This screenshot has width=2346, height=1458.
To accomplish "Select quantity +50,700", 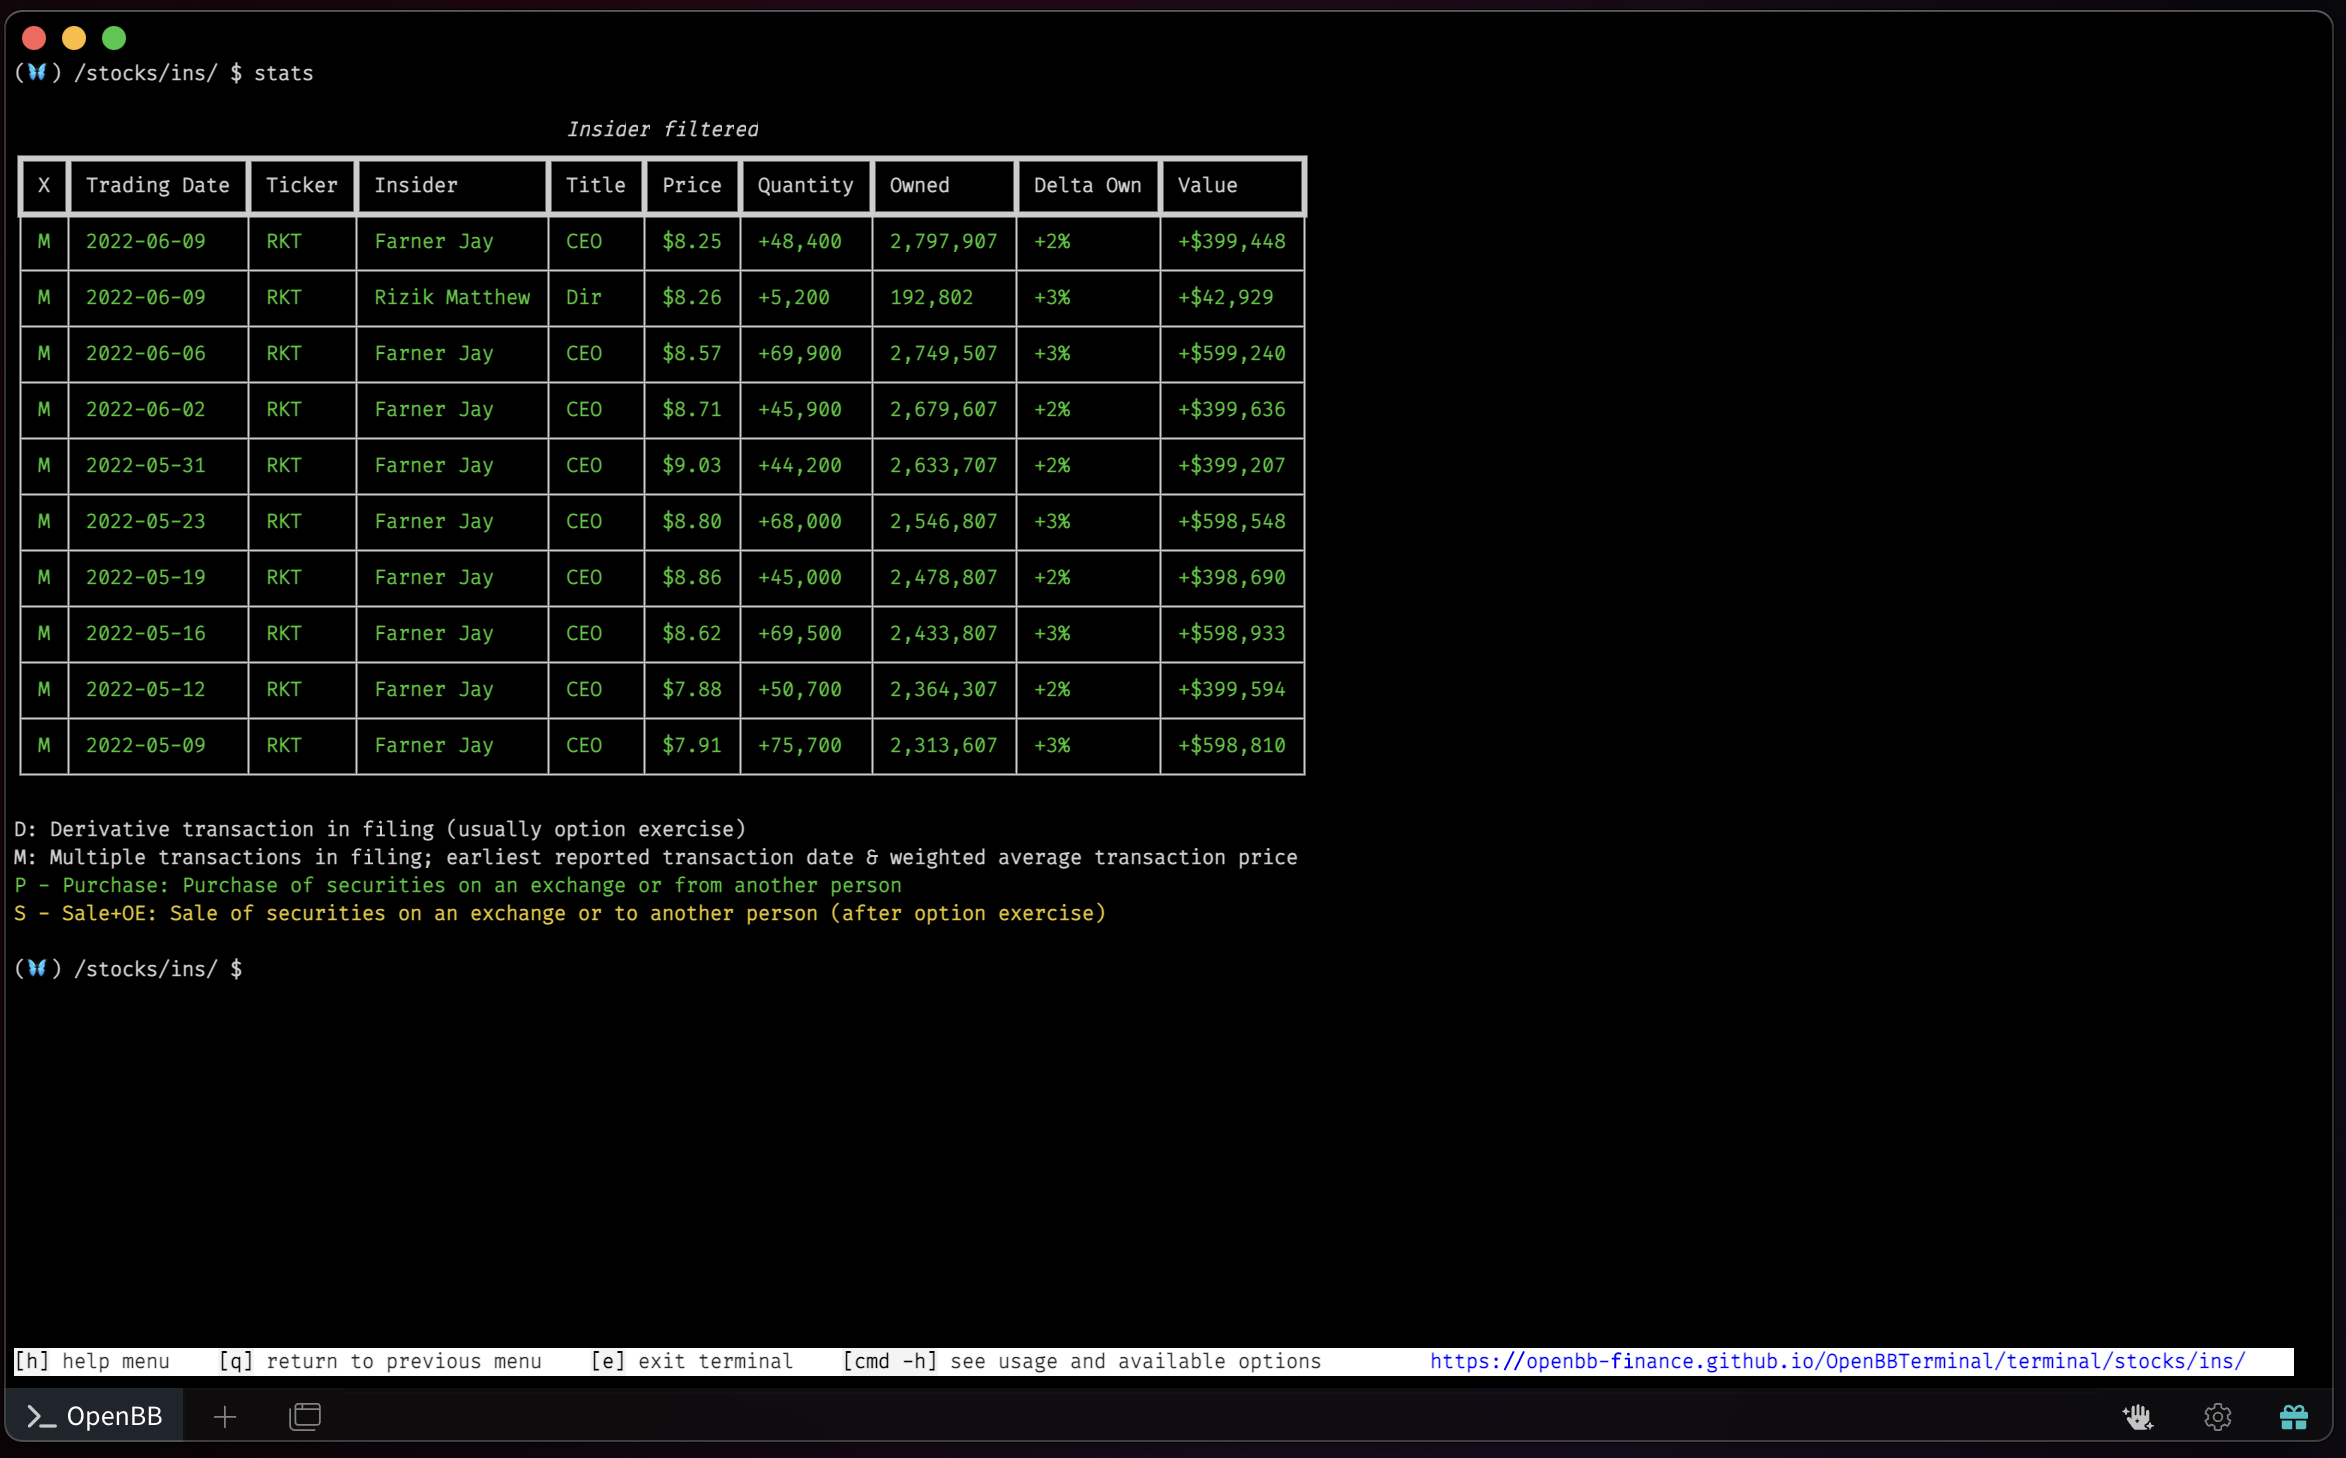I will pyautogui.click(x=799, y=689).
